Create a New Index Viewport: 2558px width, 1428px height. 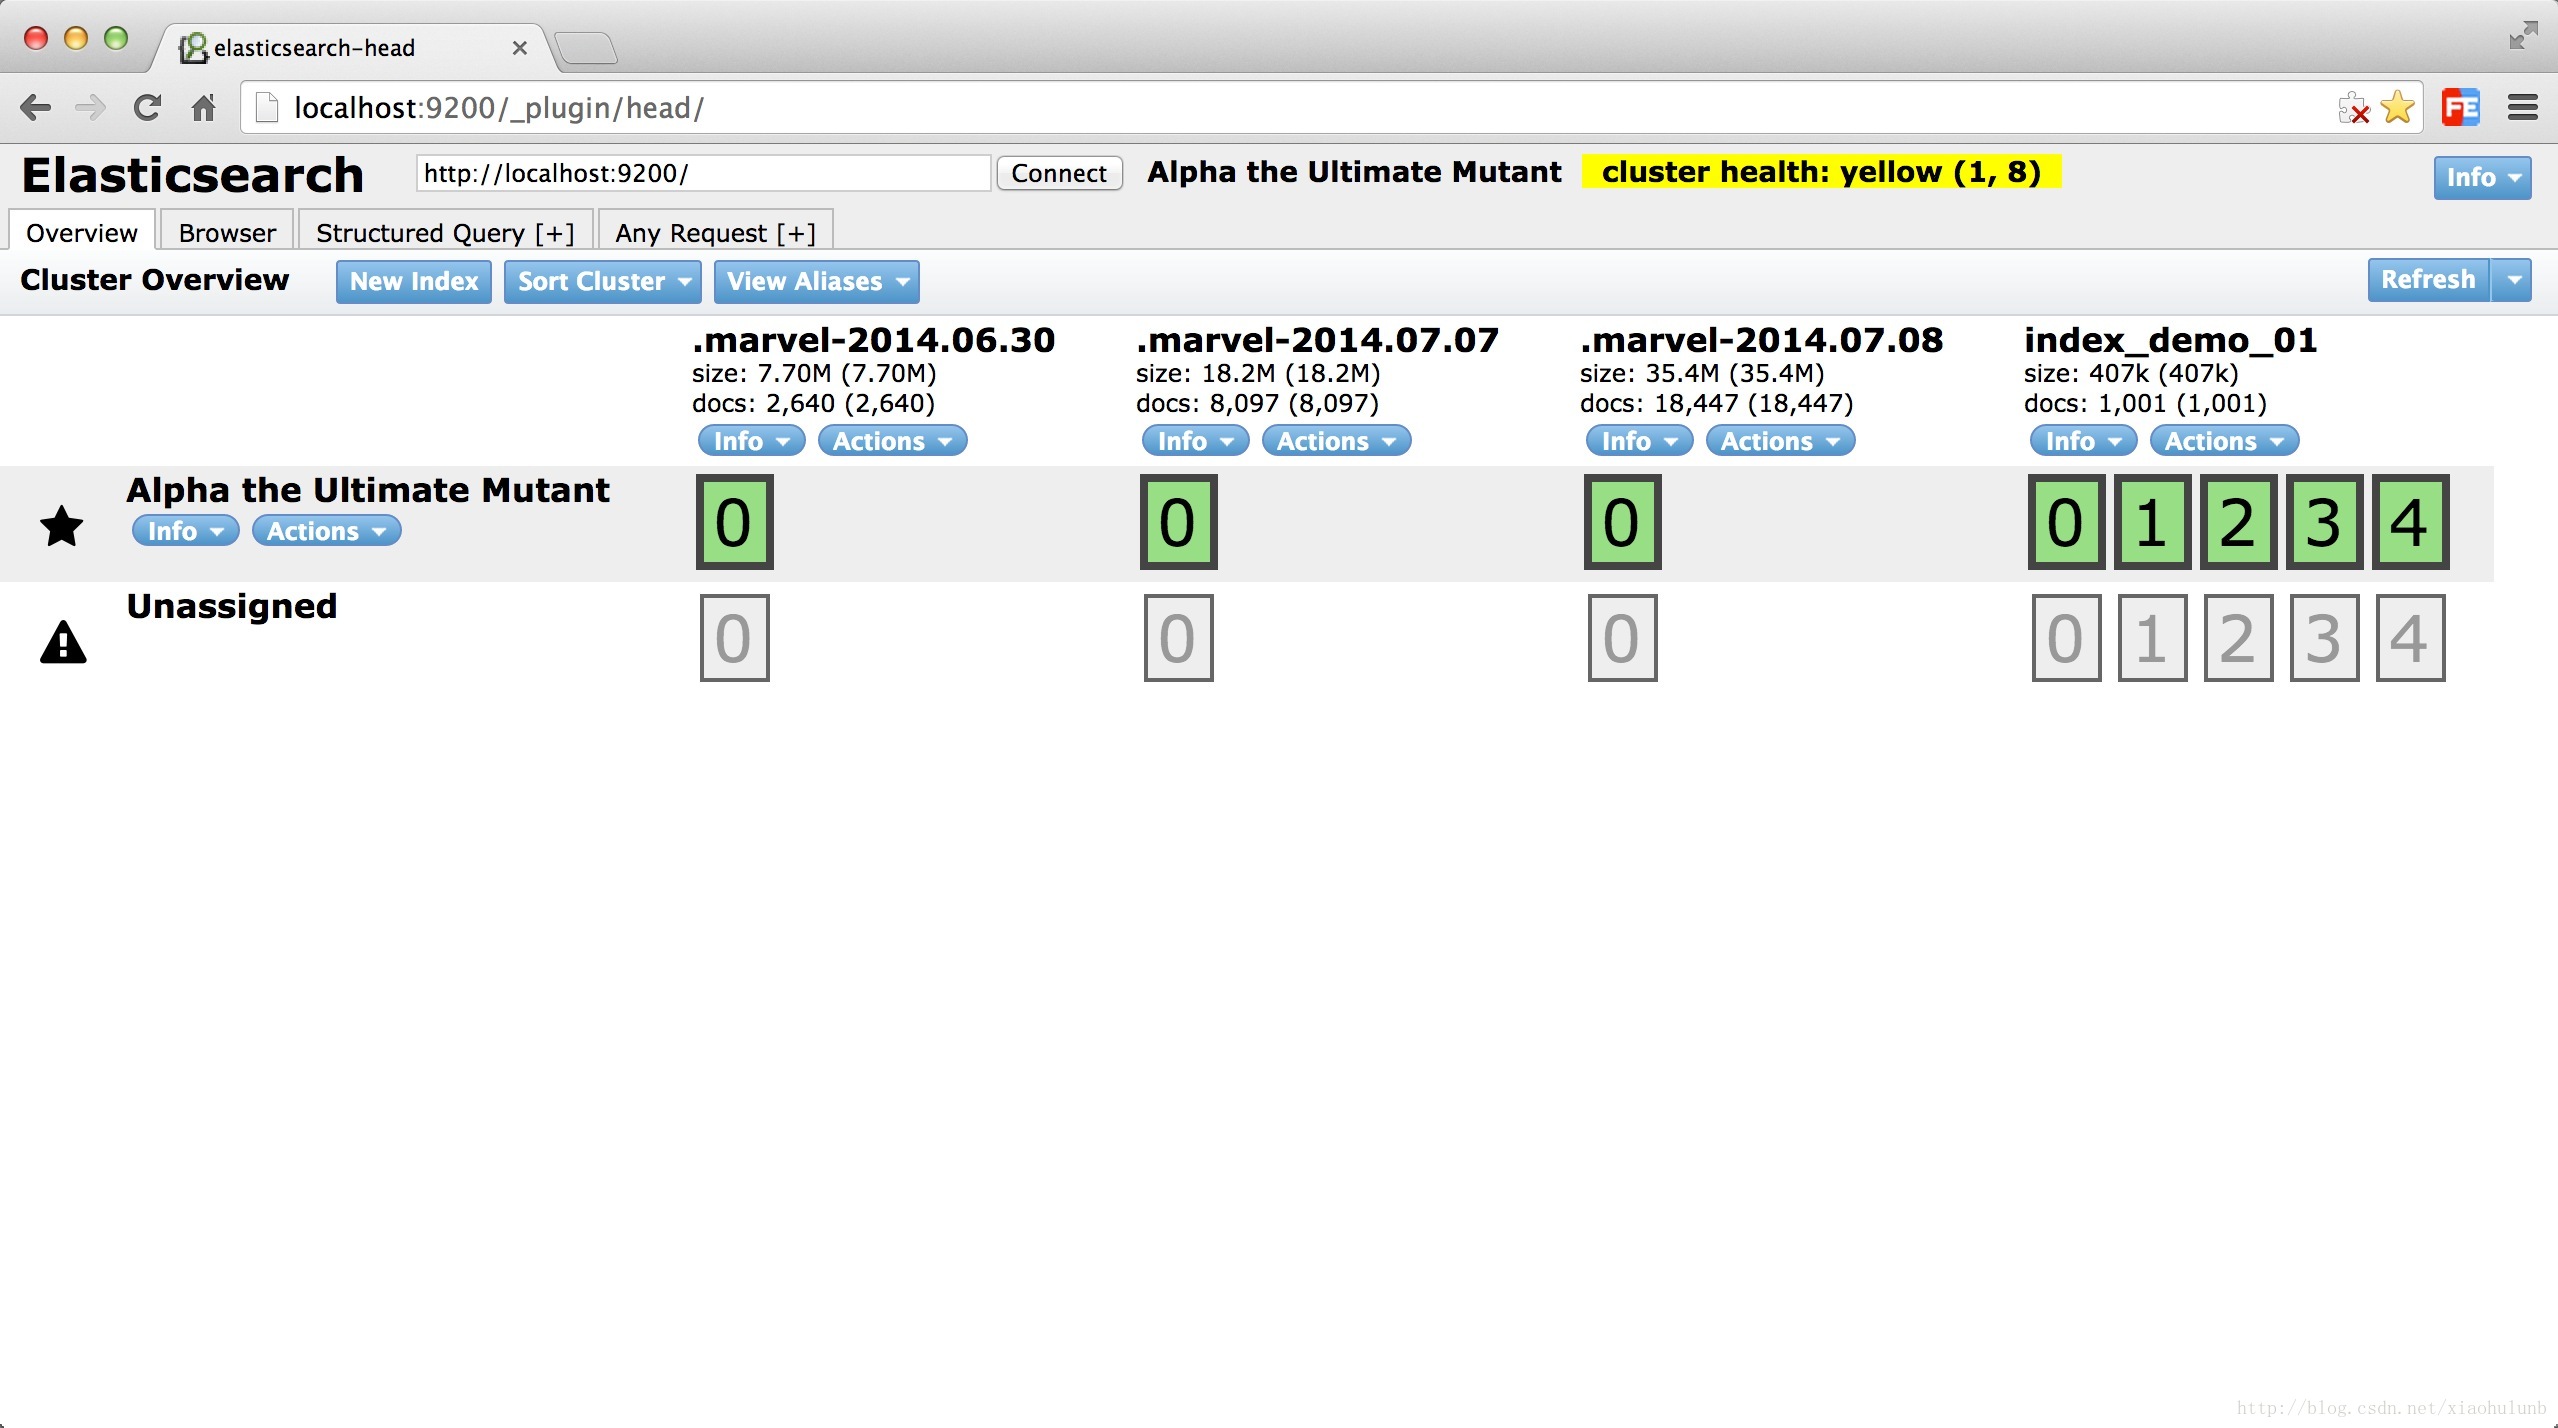click(x=414, y=281)
